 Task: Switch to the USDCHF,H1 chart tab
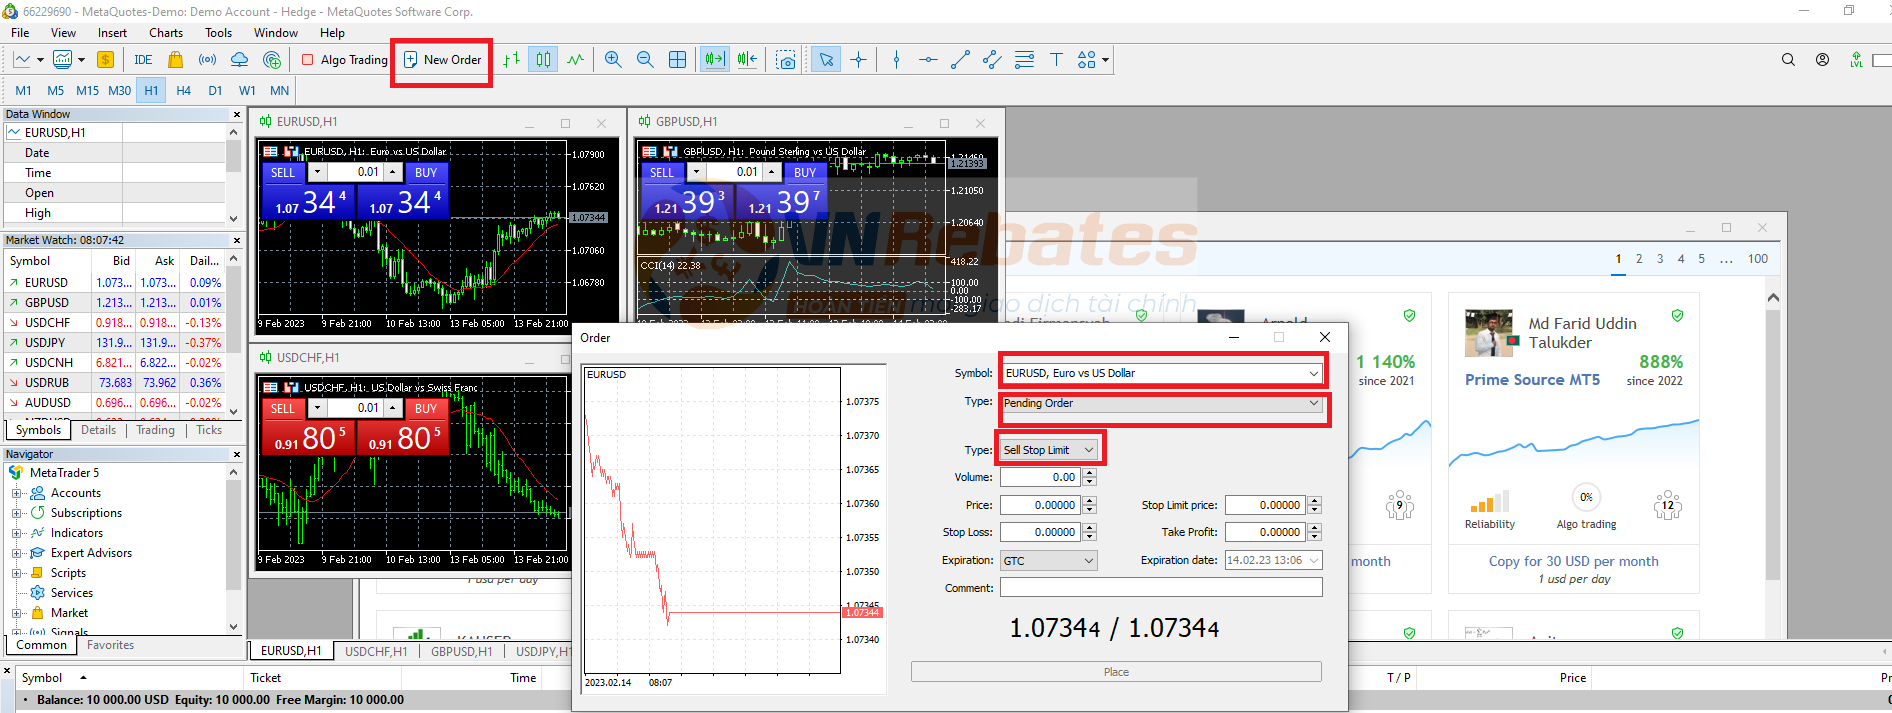click(376, 651)
